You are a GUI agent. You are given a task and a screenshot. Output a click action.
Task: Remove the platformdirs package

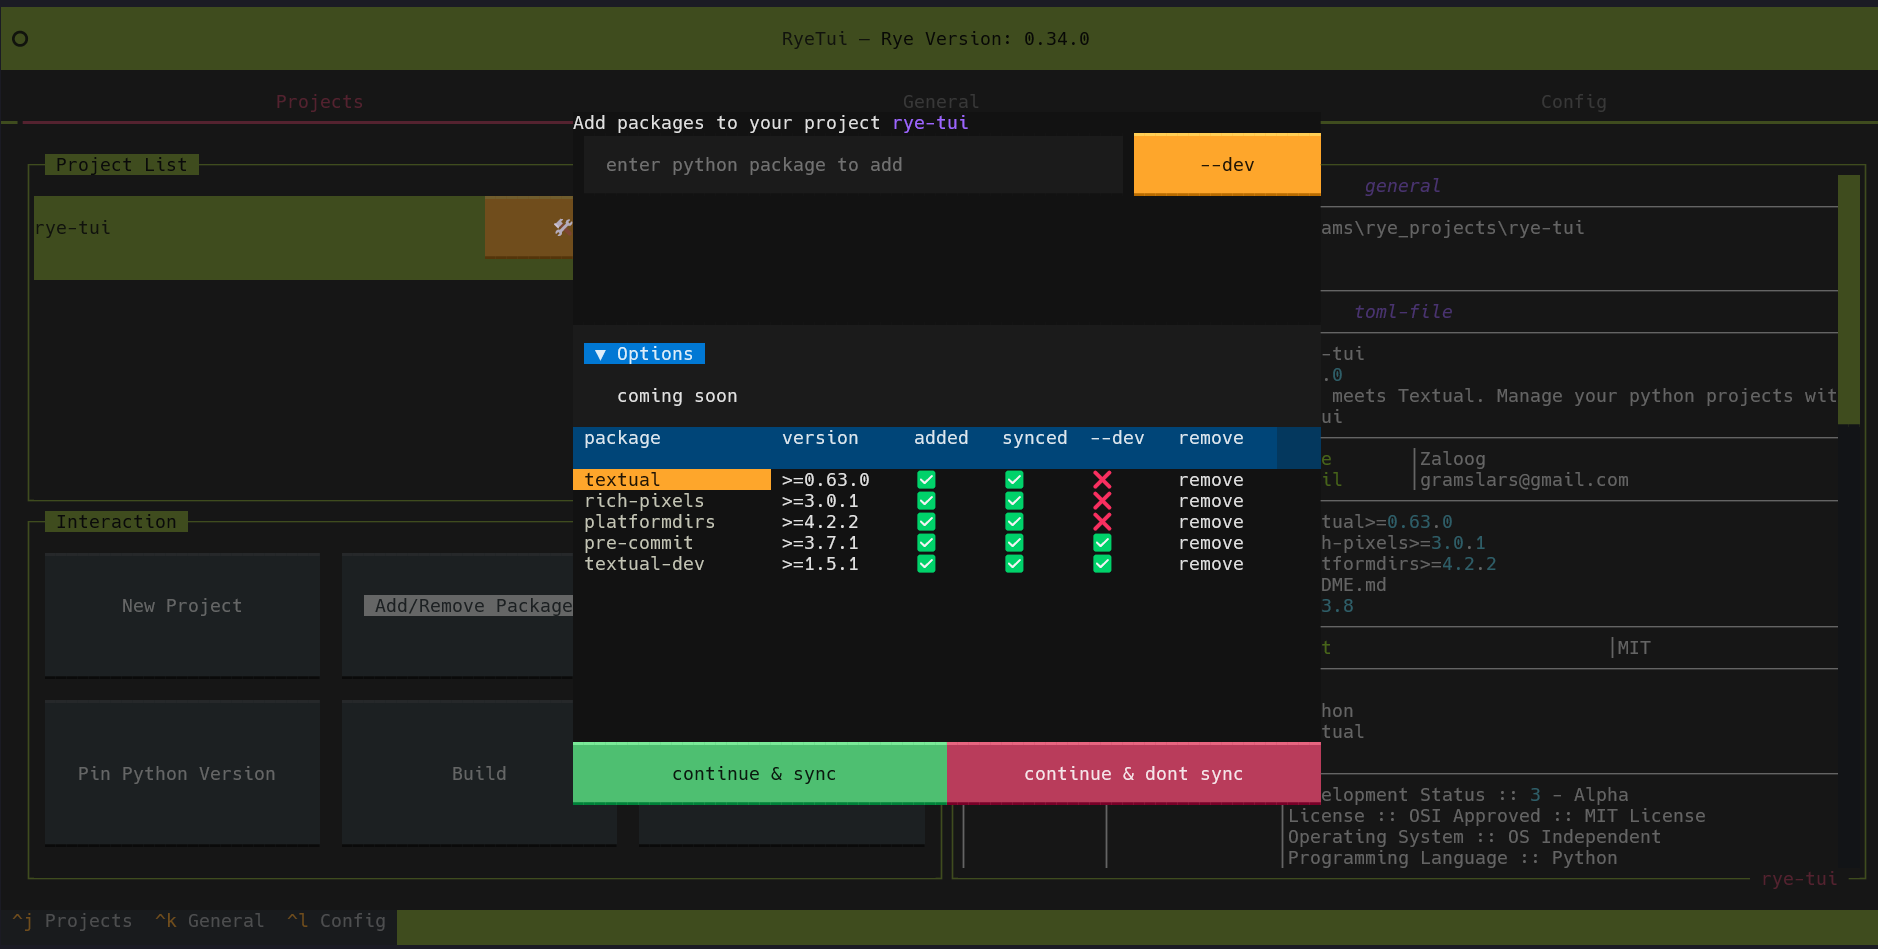[x=1211, y=522]
